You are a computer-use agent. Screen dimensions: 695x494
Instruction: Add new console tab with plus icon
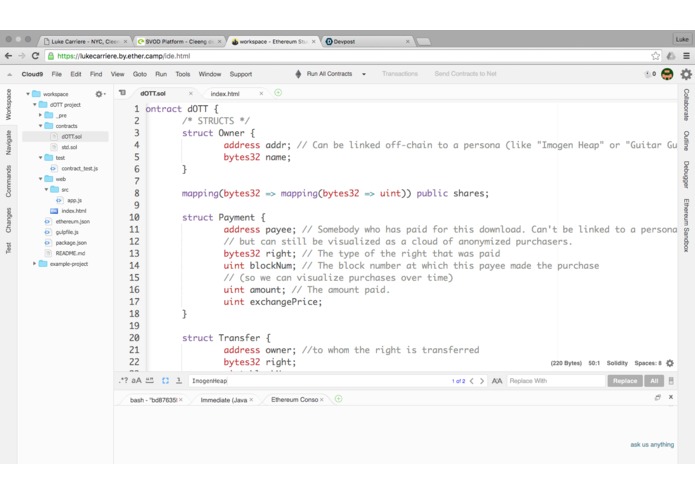[x=338, y=399]
